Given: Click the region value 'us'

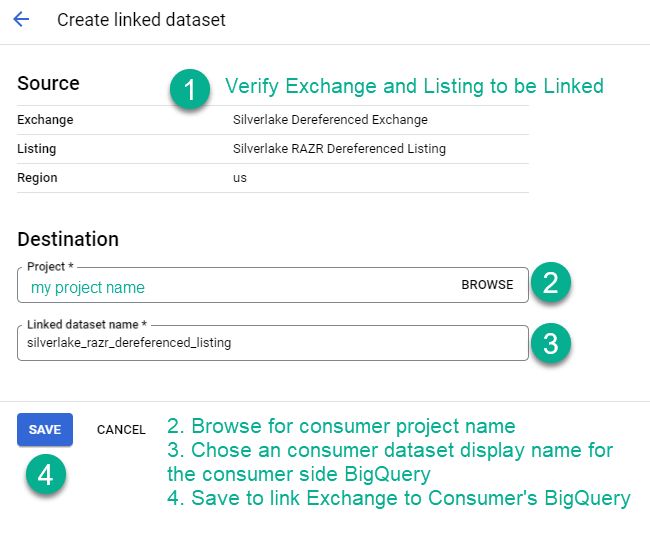Looking at the screenshot, I should coord(240,178).
